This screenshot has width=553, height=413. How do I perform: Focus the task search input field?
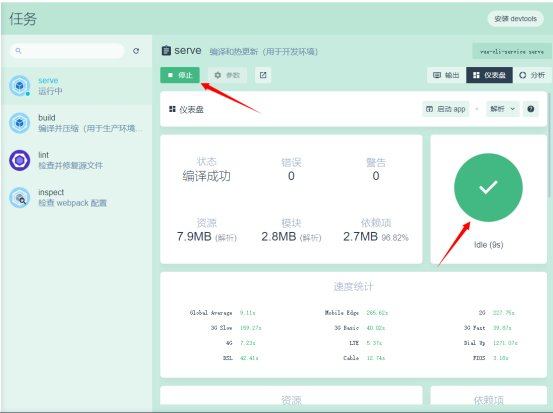pyautogui.click(x=67, y=51)
